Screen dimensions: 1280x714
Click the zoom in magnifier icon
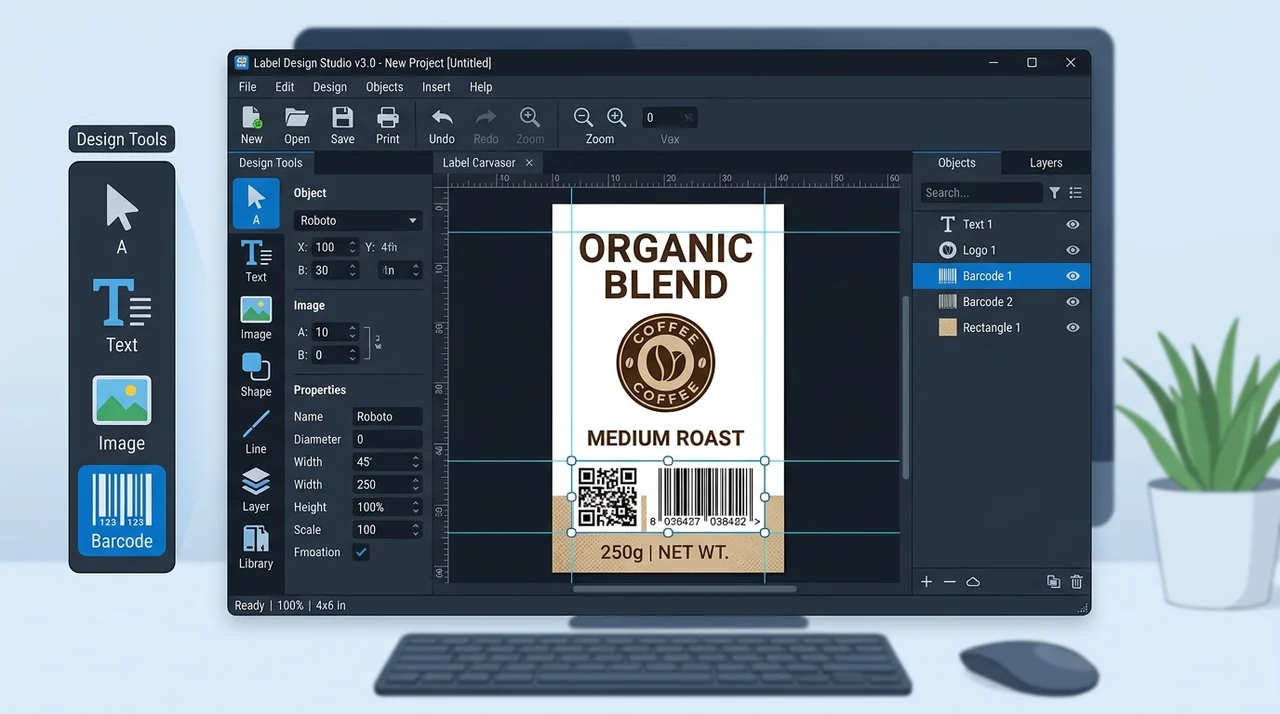tap(617, 118)
